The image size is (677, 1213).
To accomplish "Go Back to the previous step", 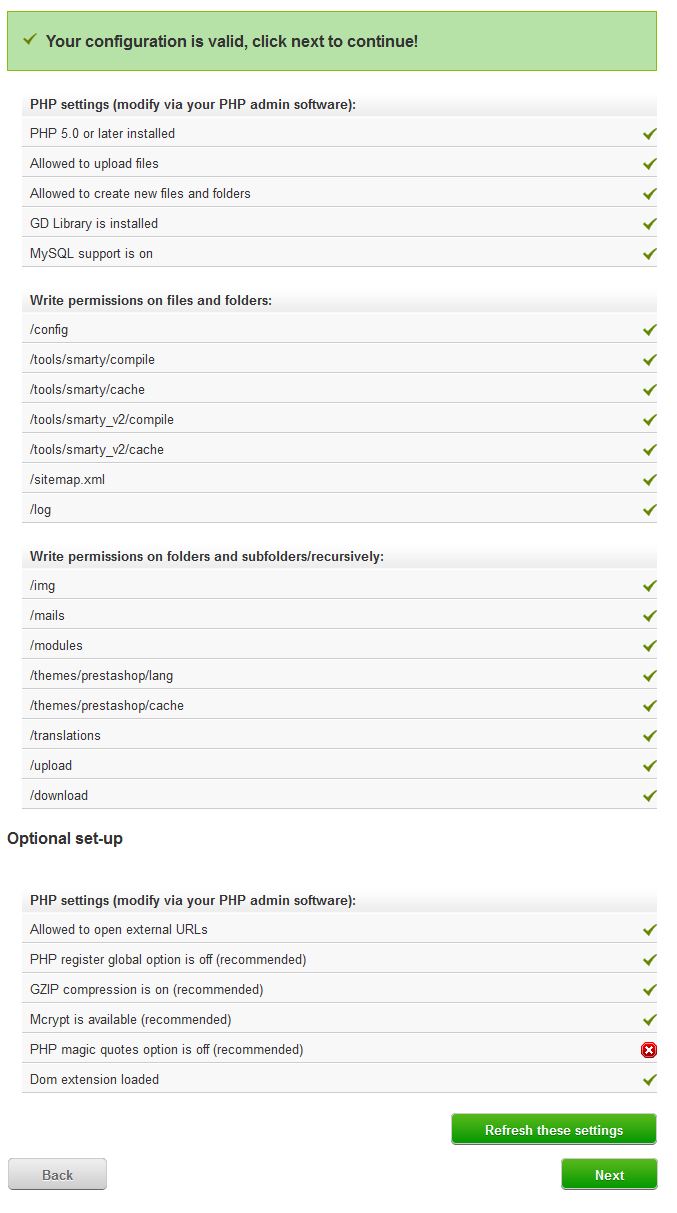I will coord(57,1174).
